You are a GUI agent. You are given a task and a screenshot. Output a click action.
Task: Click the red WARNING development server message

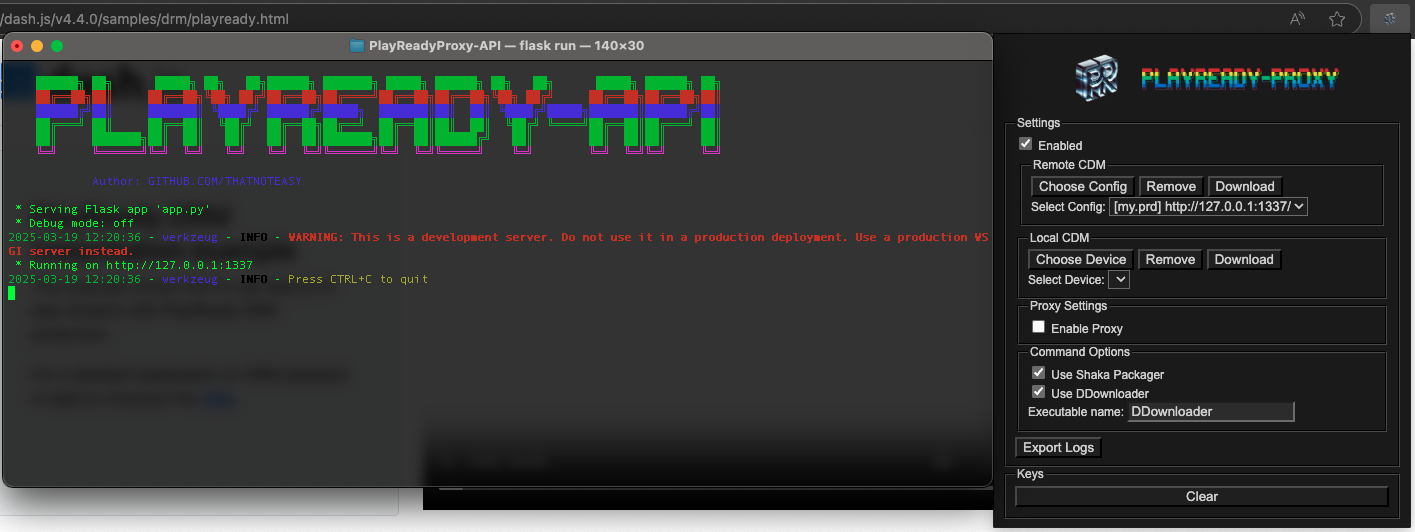click(x=498, y=245)
